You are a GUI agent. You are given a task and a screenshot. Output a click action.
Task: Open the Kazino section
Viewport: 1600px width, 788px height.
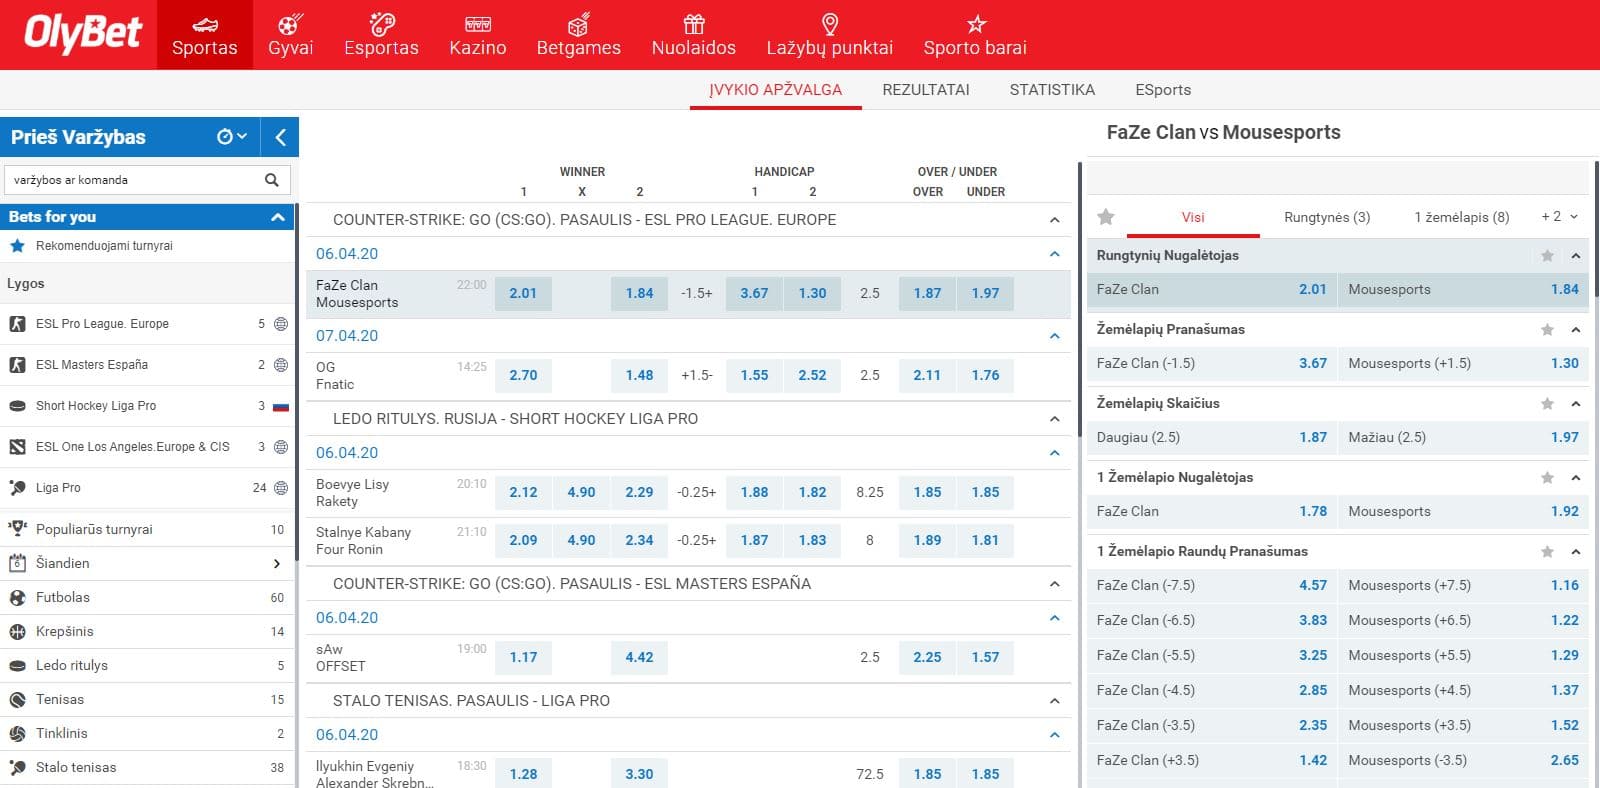point(478,35)
